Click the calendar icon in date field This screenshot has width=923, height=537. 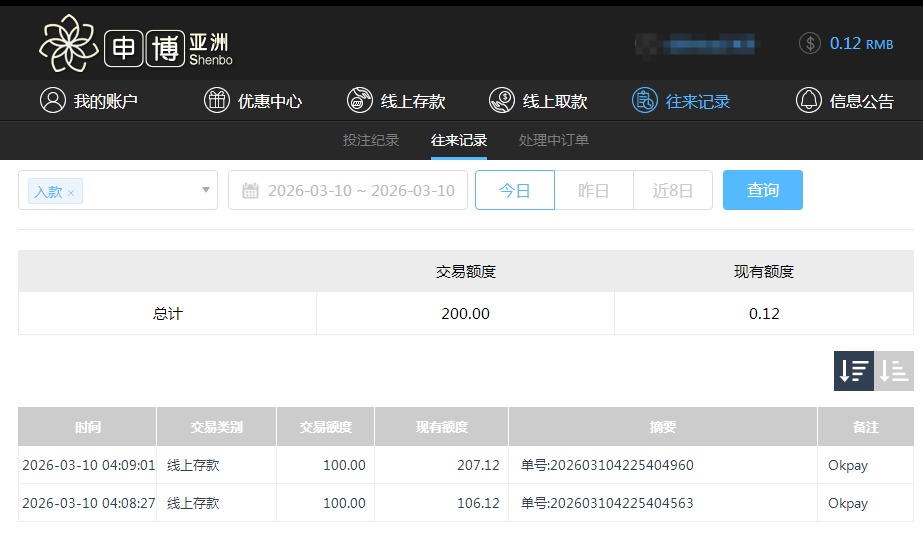click(250, 191)
